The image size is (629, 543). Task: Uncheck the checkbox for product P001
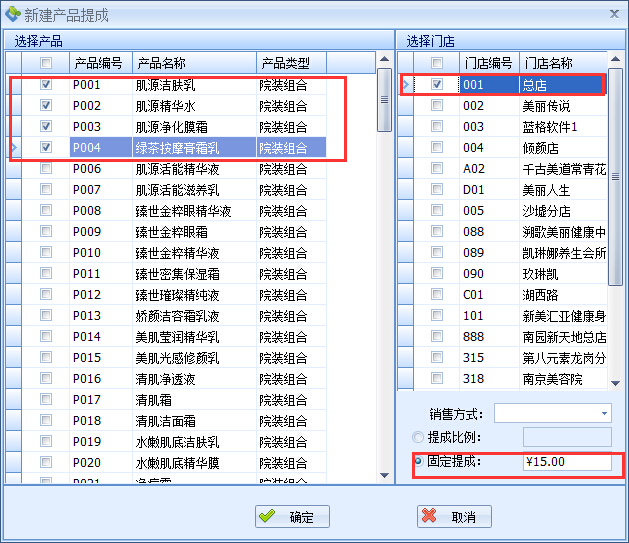tap(46, 85)
